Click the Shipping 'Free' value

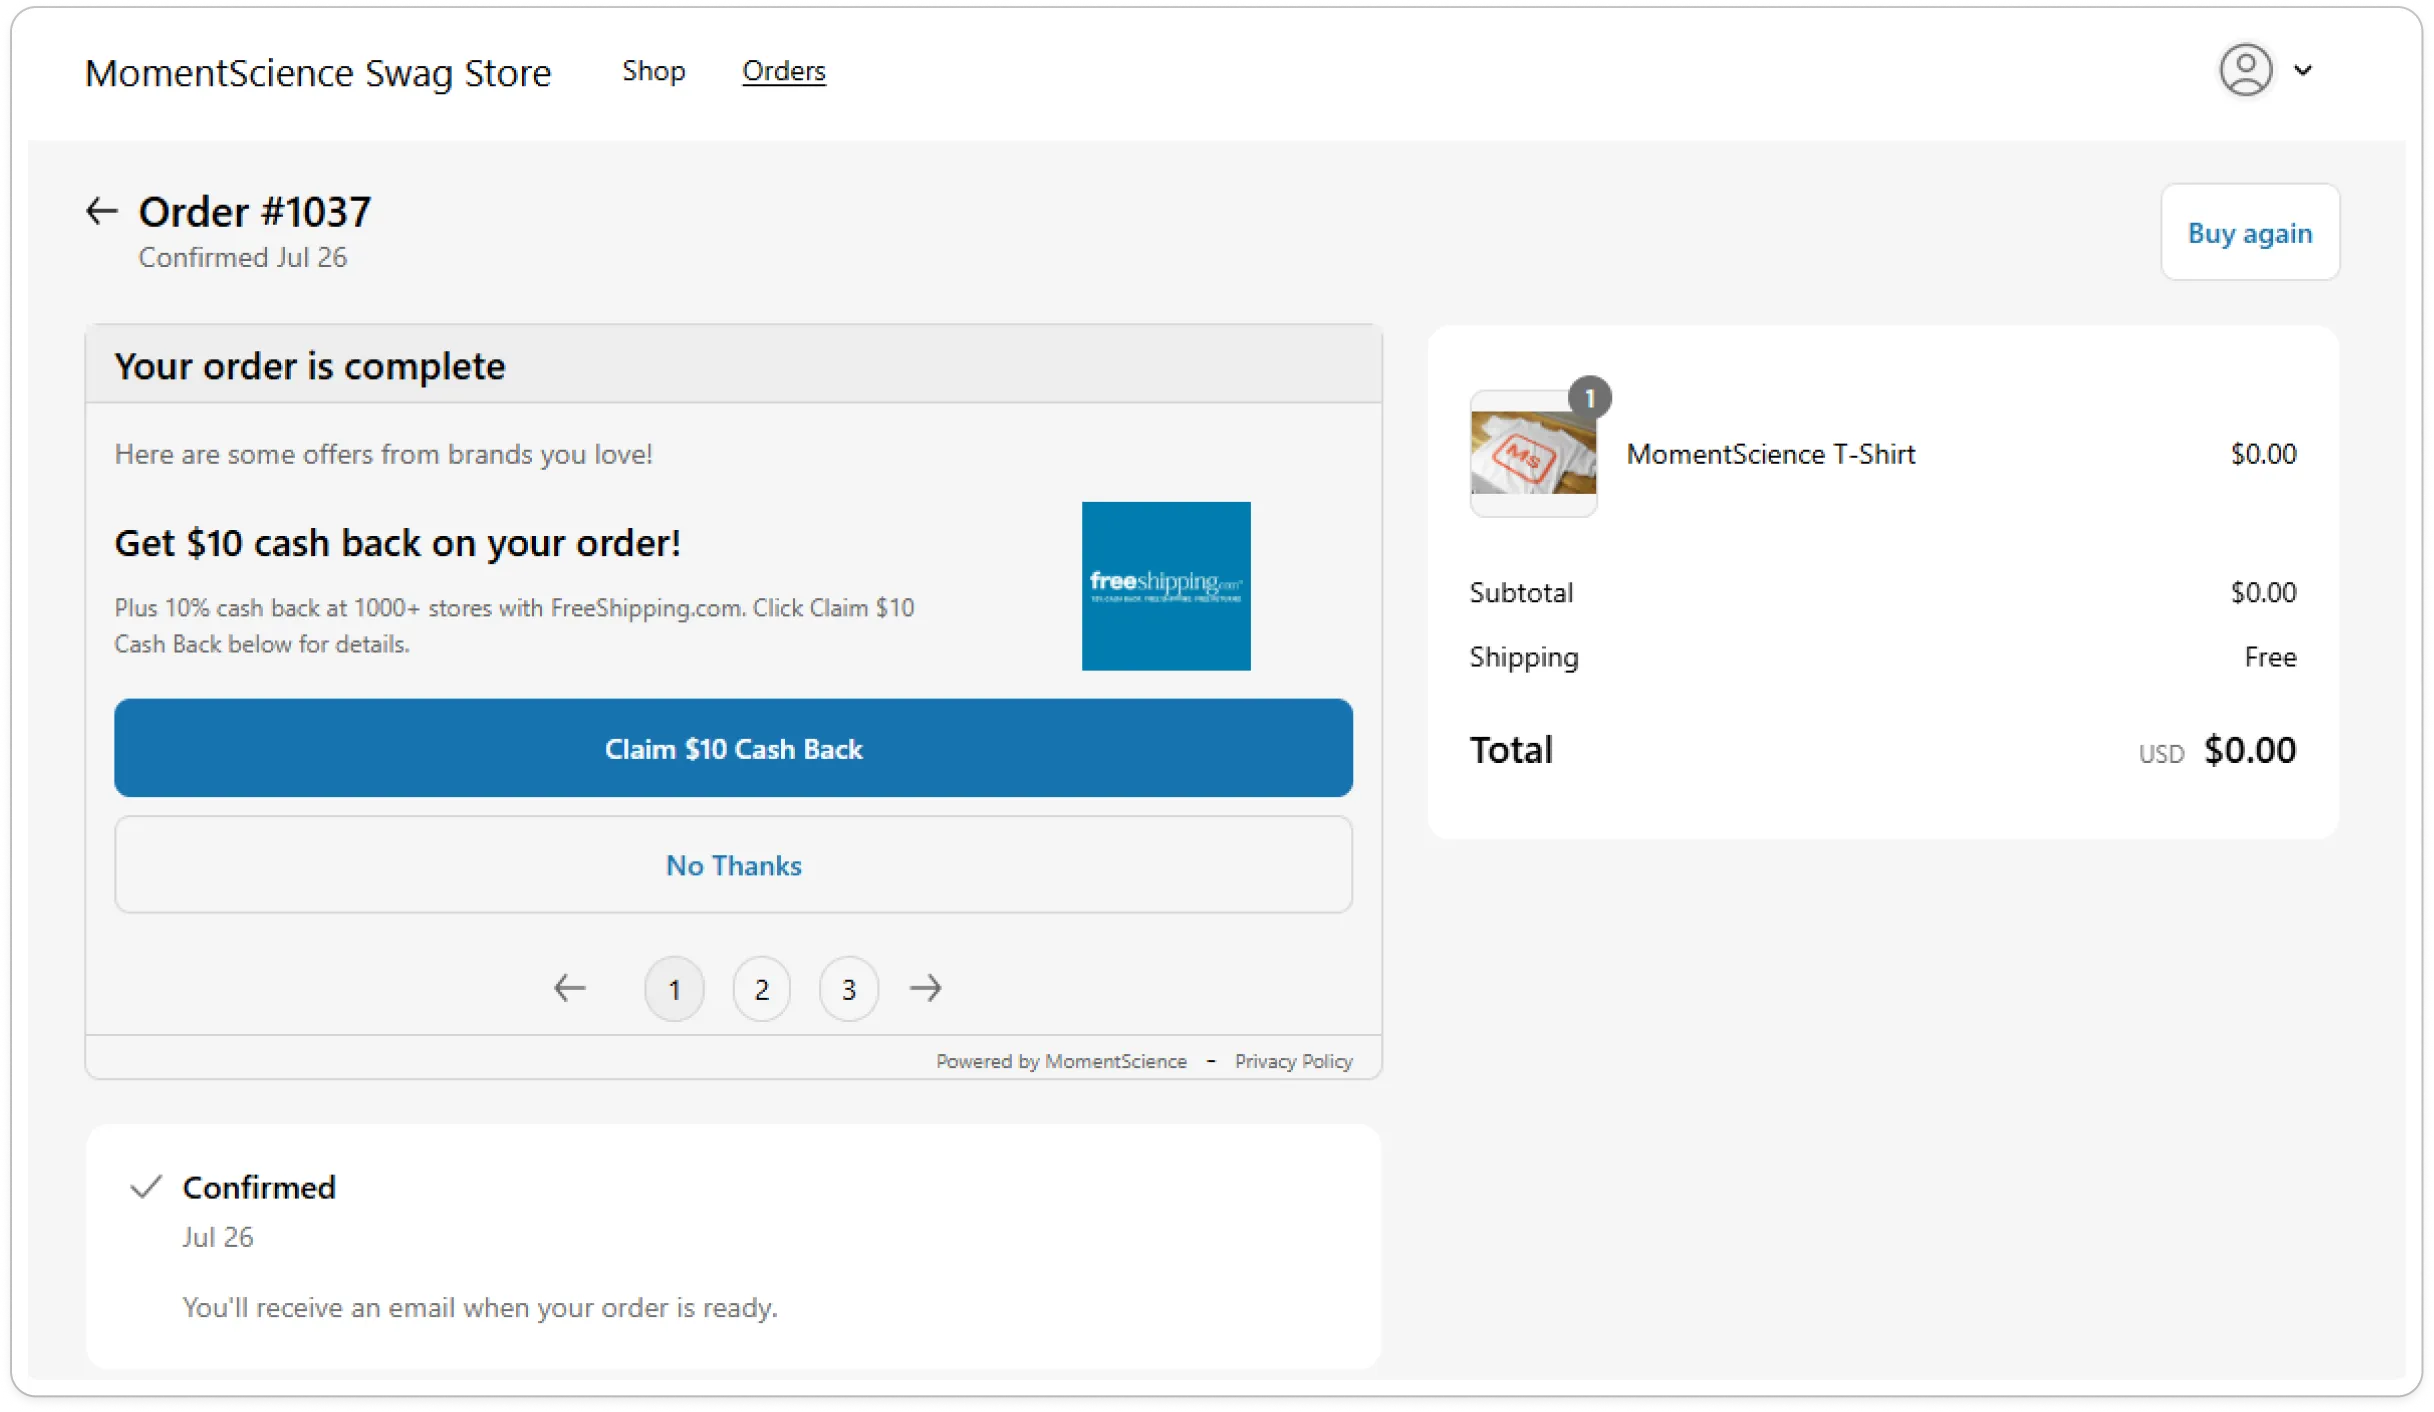[2270, 657]
